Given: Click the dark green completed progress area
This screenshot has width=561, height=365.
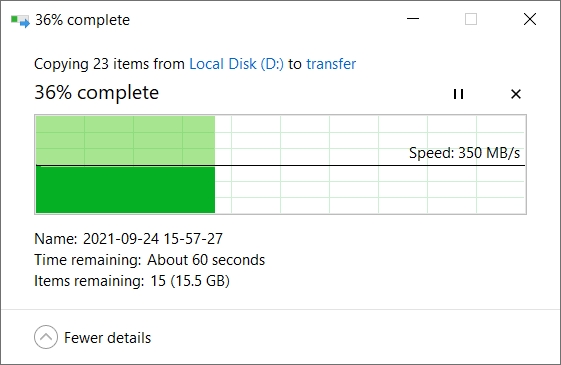Looking at the screenshot, I should [x=126, y=190].
